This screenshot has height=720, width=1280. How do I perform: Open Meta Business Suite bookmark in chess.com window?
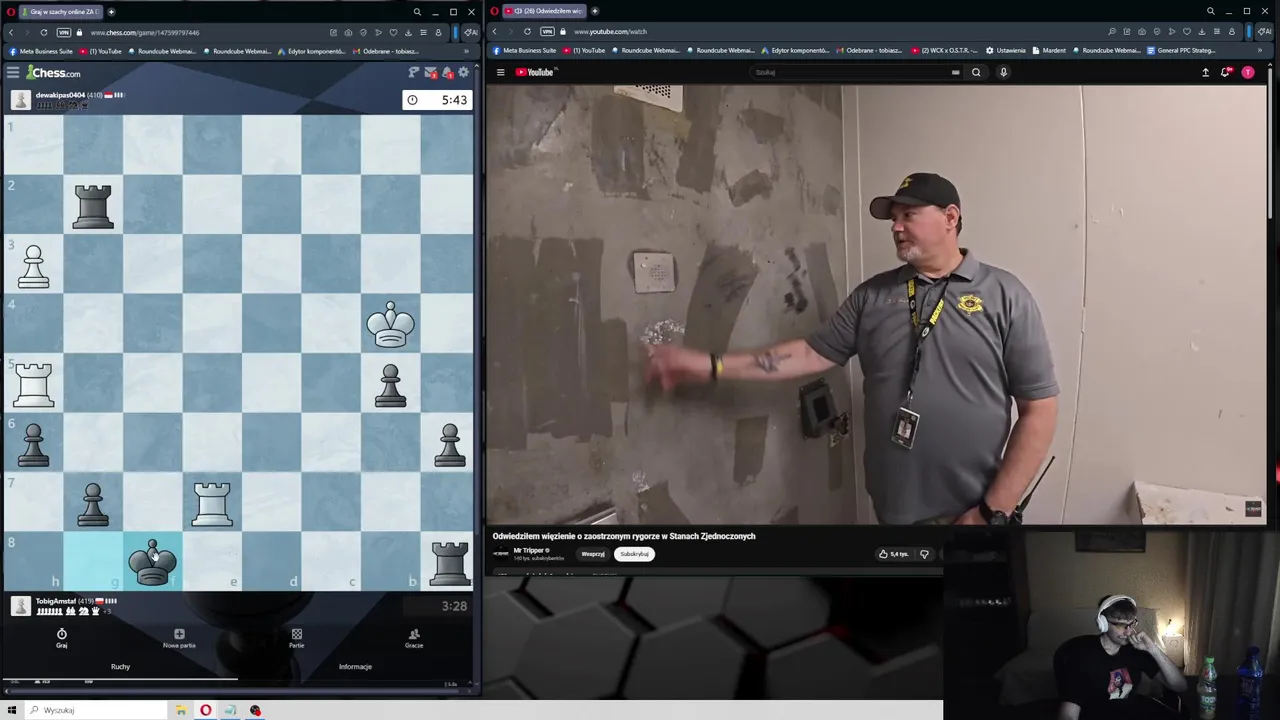40,51
